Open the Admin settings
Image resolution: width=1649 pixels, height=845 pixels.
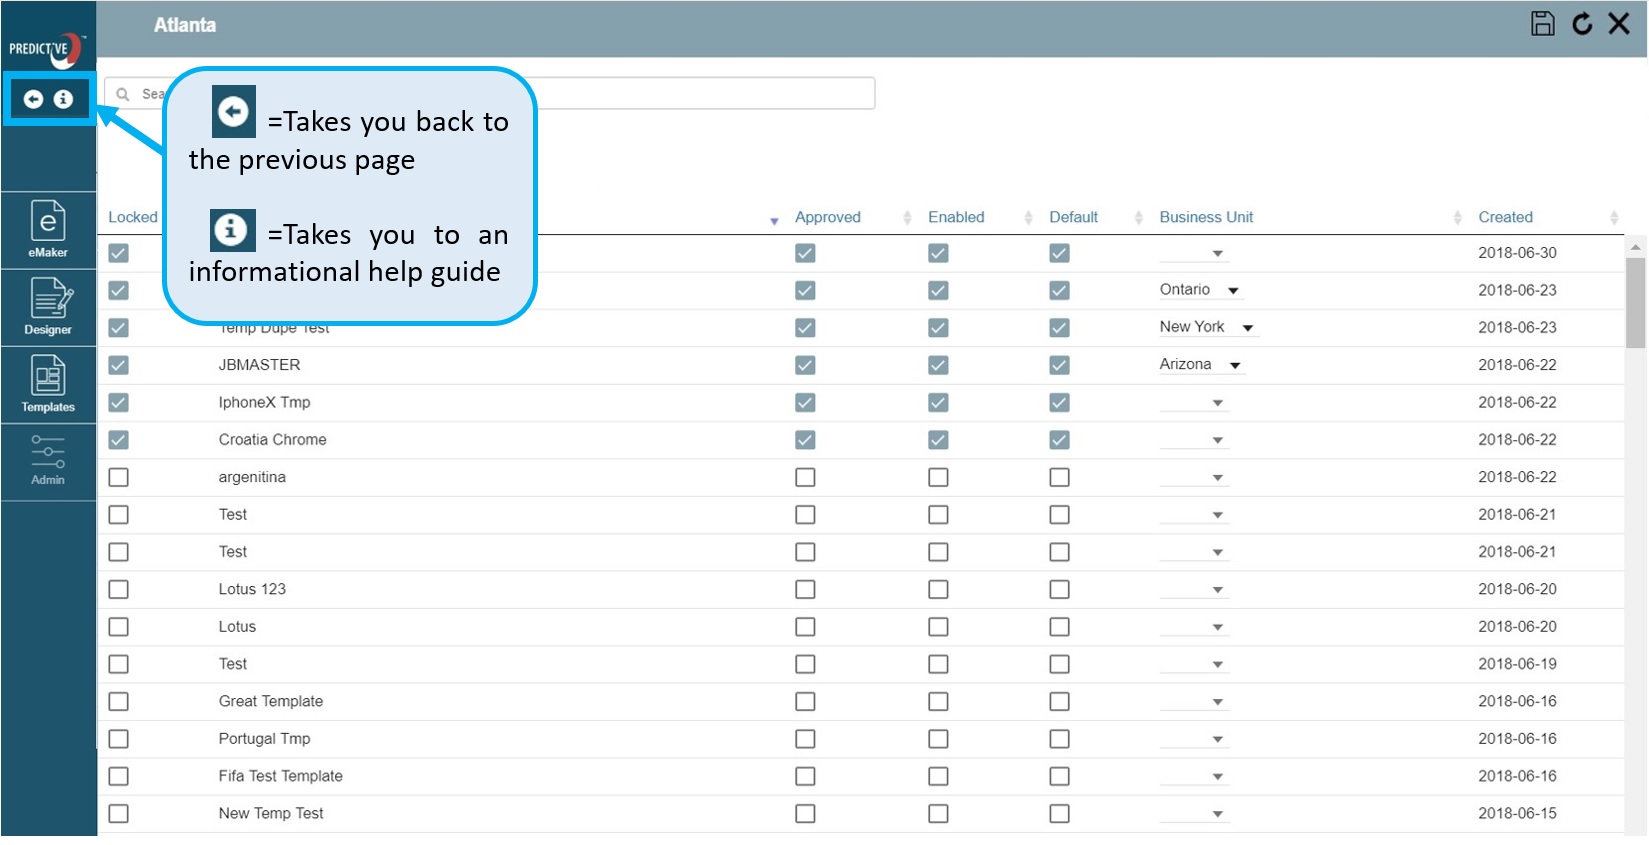click(48, 460)
